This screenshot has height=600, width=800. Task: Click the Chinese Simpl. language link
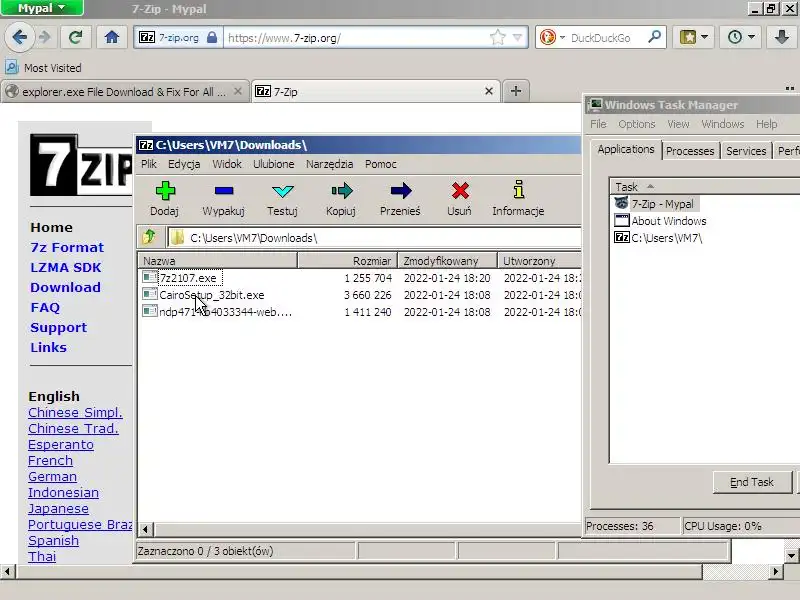click(x=75, y=412)
